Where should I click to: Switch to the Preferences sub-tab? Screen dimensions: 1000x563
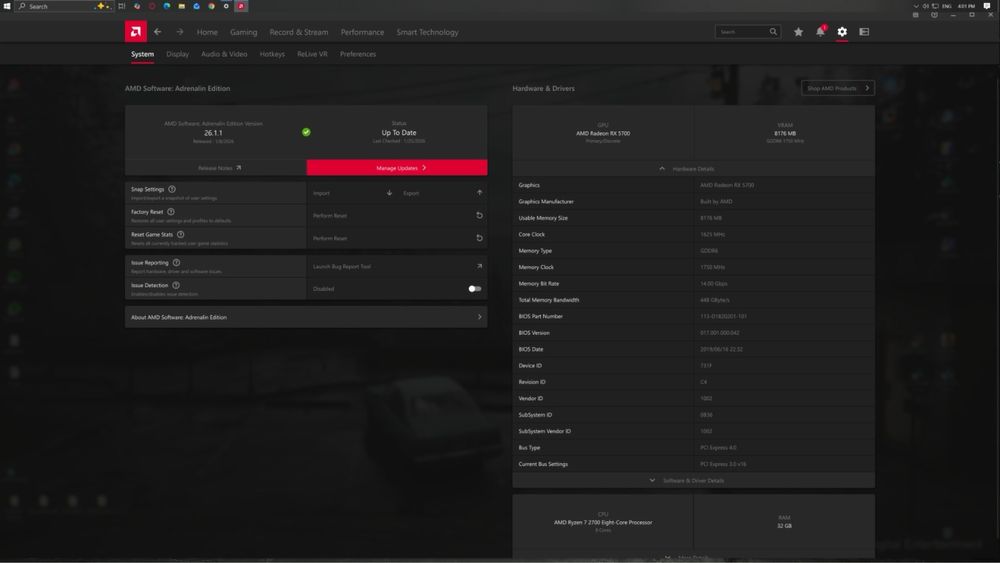(358, 54)
